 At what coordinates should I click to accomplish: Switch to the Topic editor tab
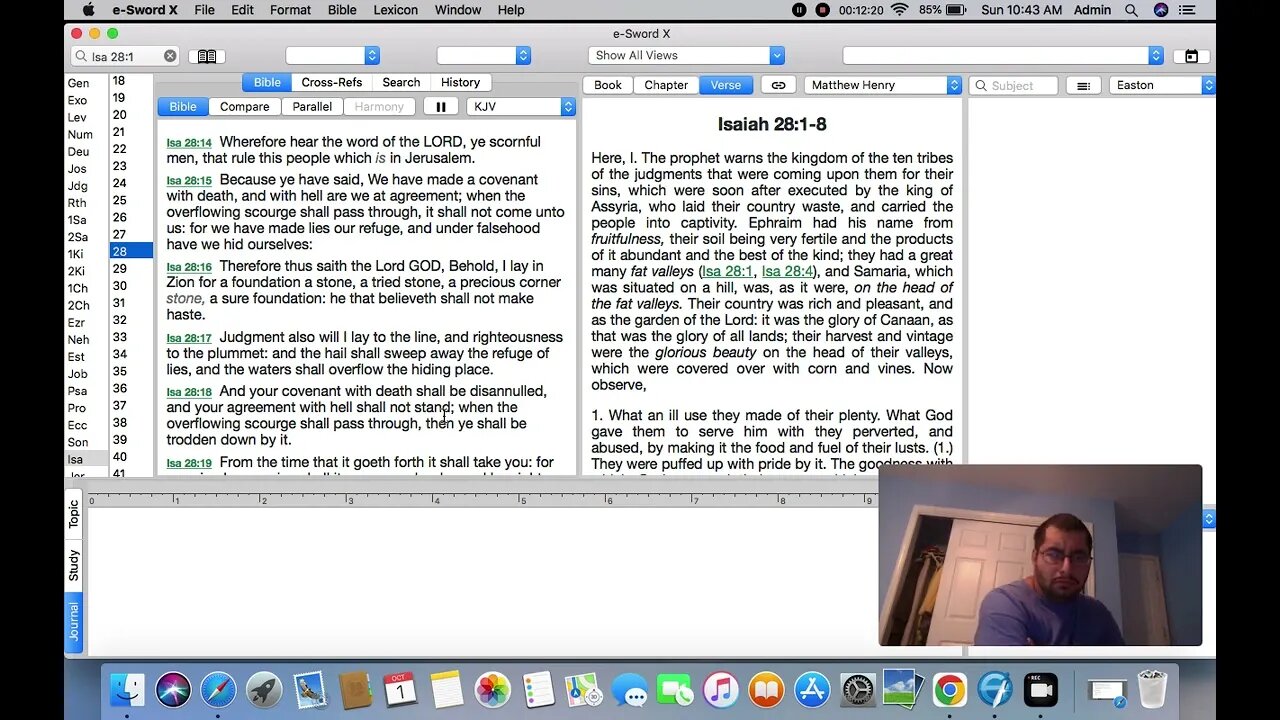74,514
